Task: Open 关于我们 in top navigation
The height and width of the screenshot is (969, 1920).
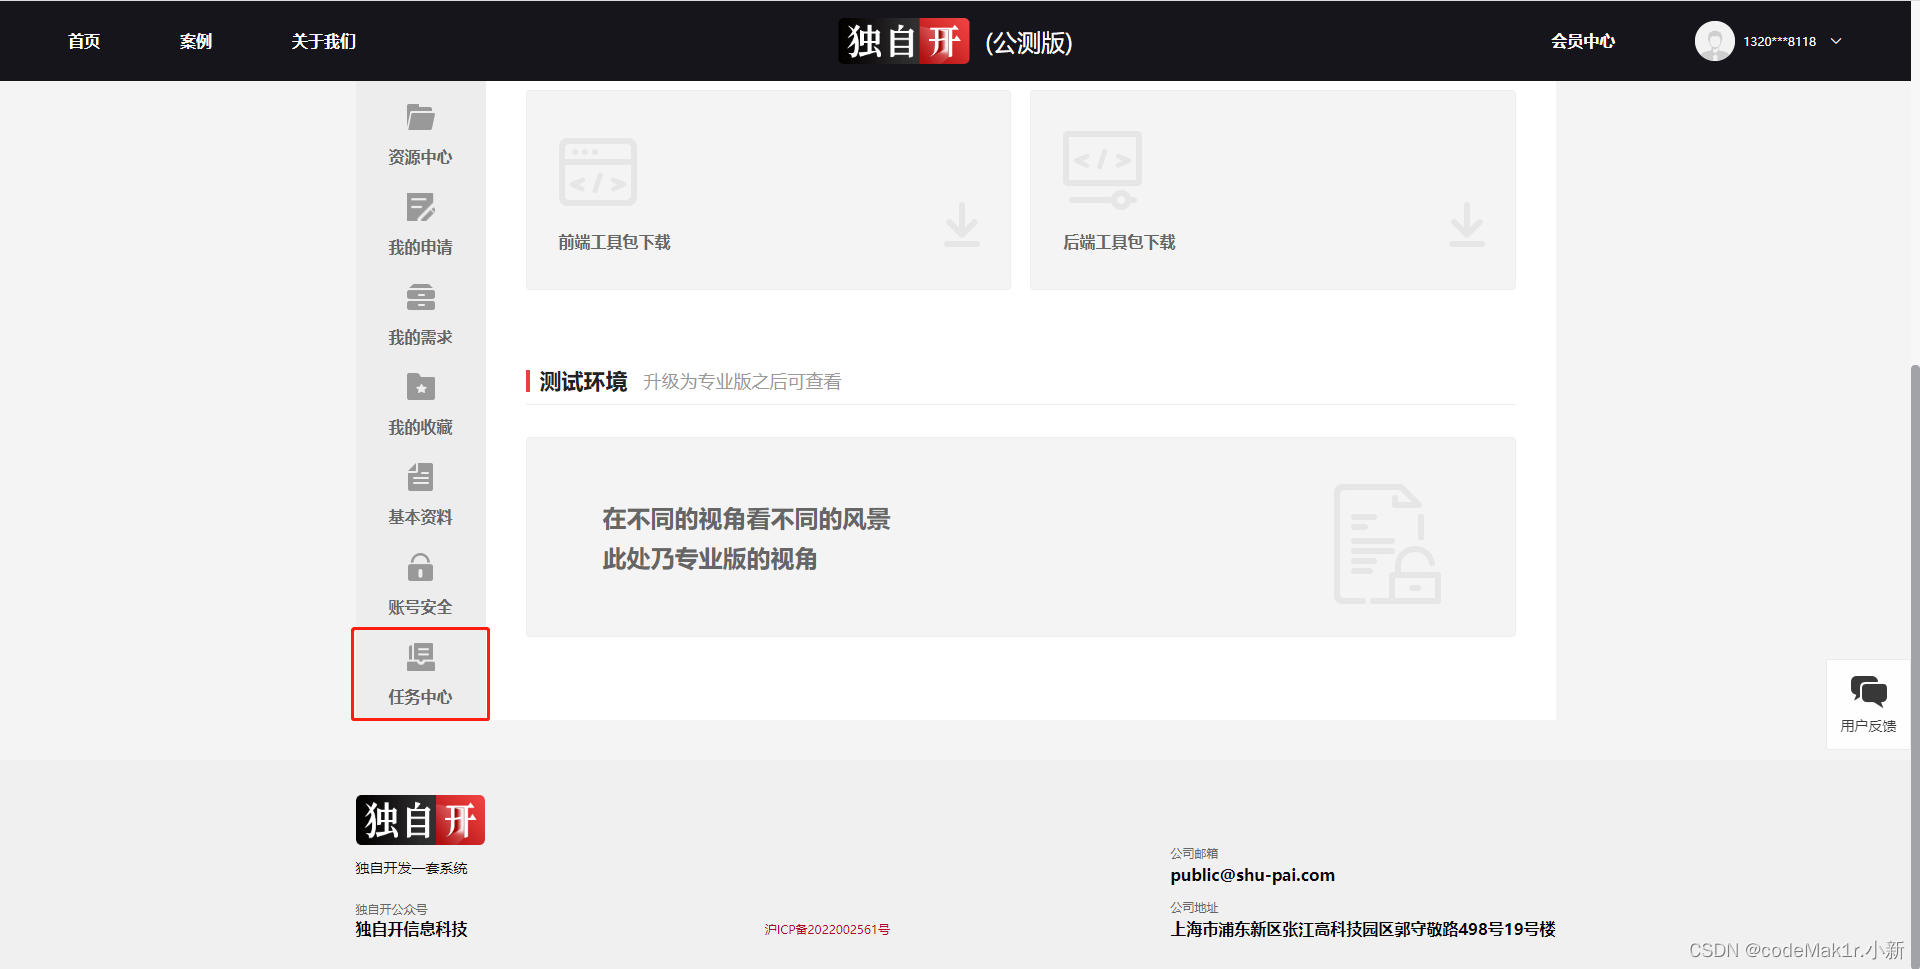Action: tap(324, 41)
